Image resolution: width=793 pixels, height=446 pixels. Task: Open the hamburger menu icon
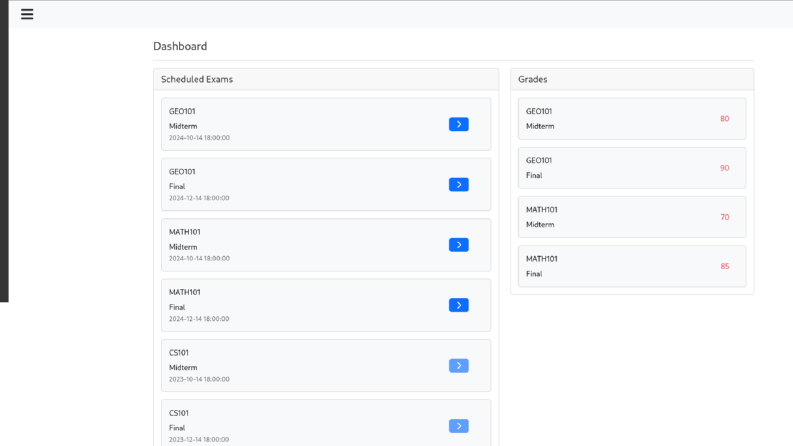[27, 14]
